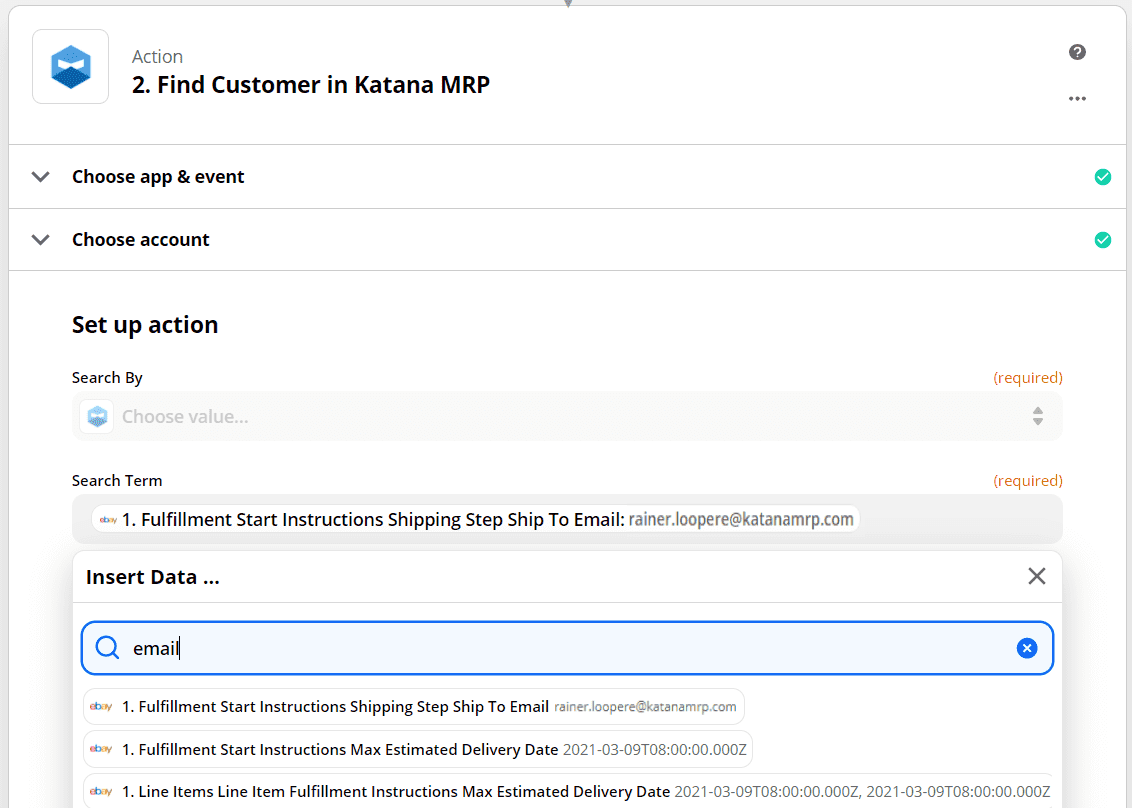The image size is (1132, 808).
Task: Open the Search By dropdown
Action: click(x=567, y=416)
